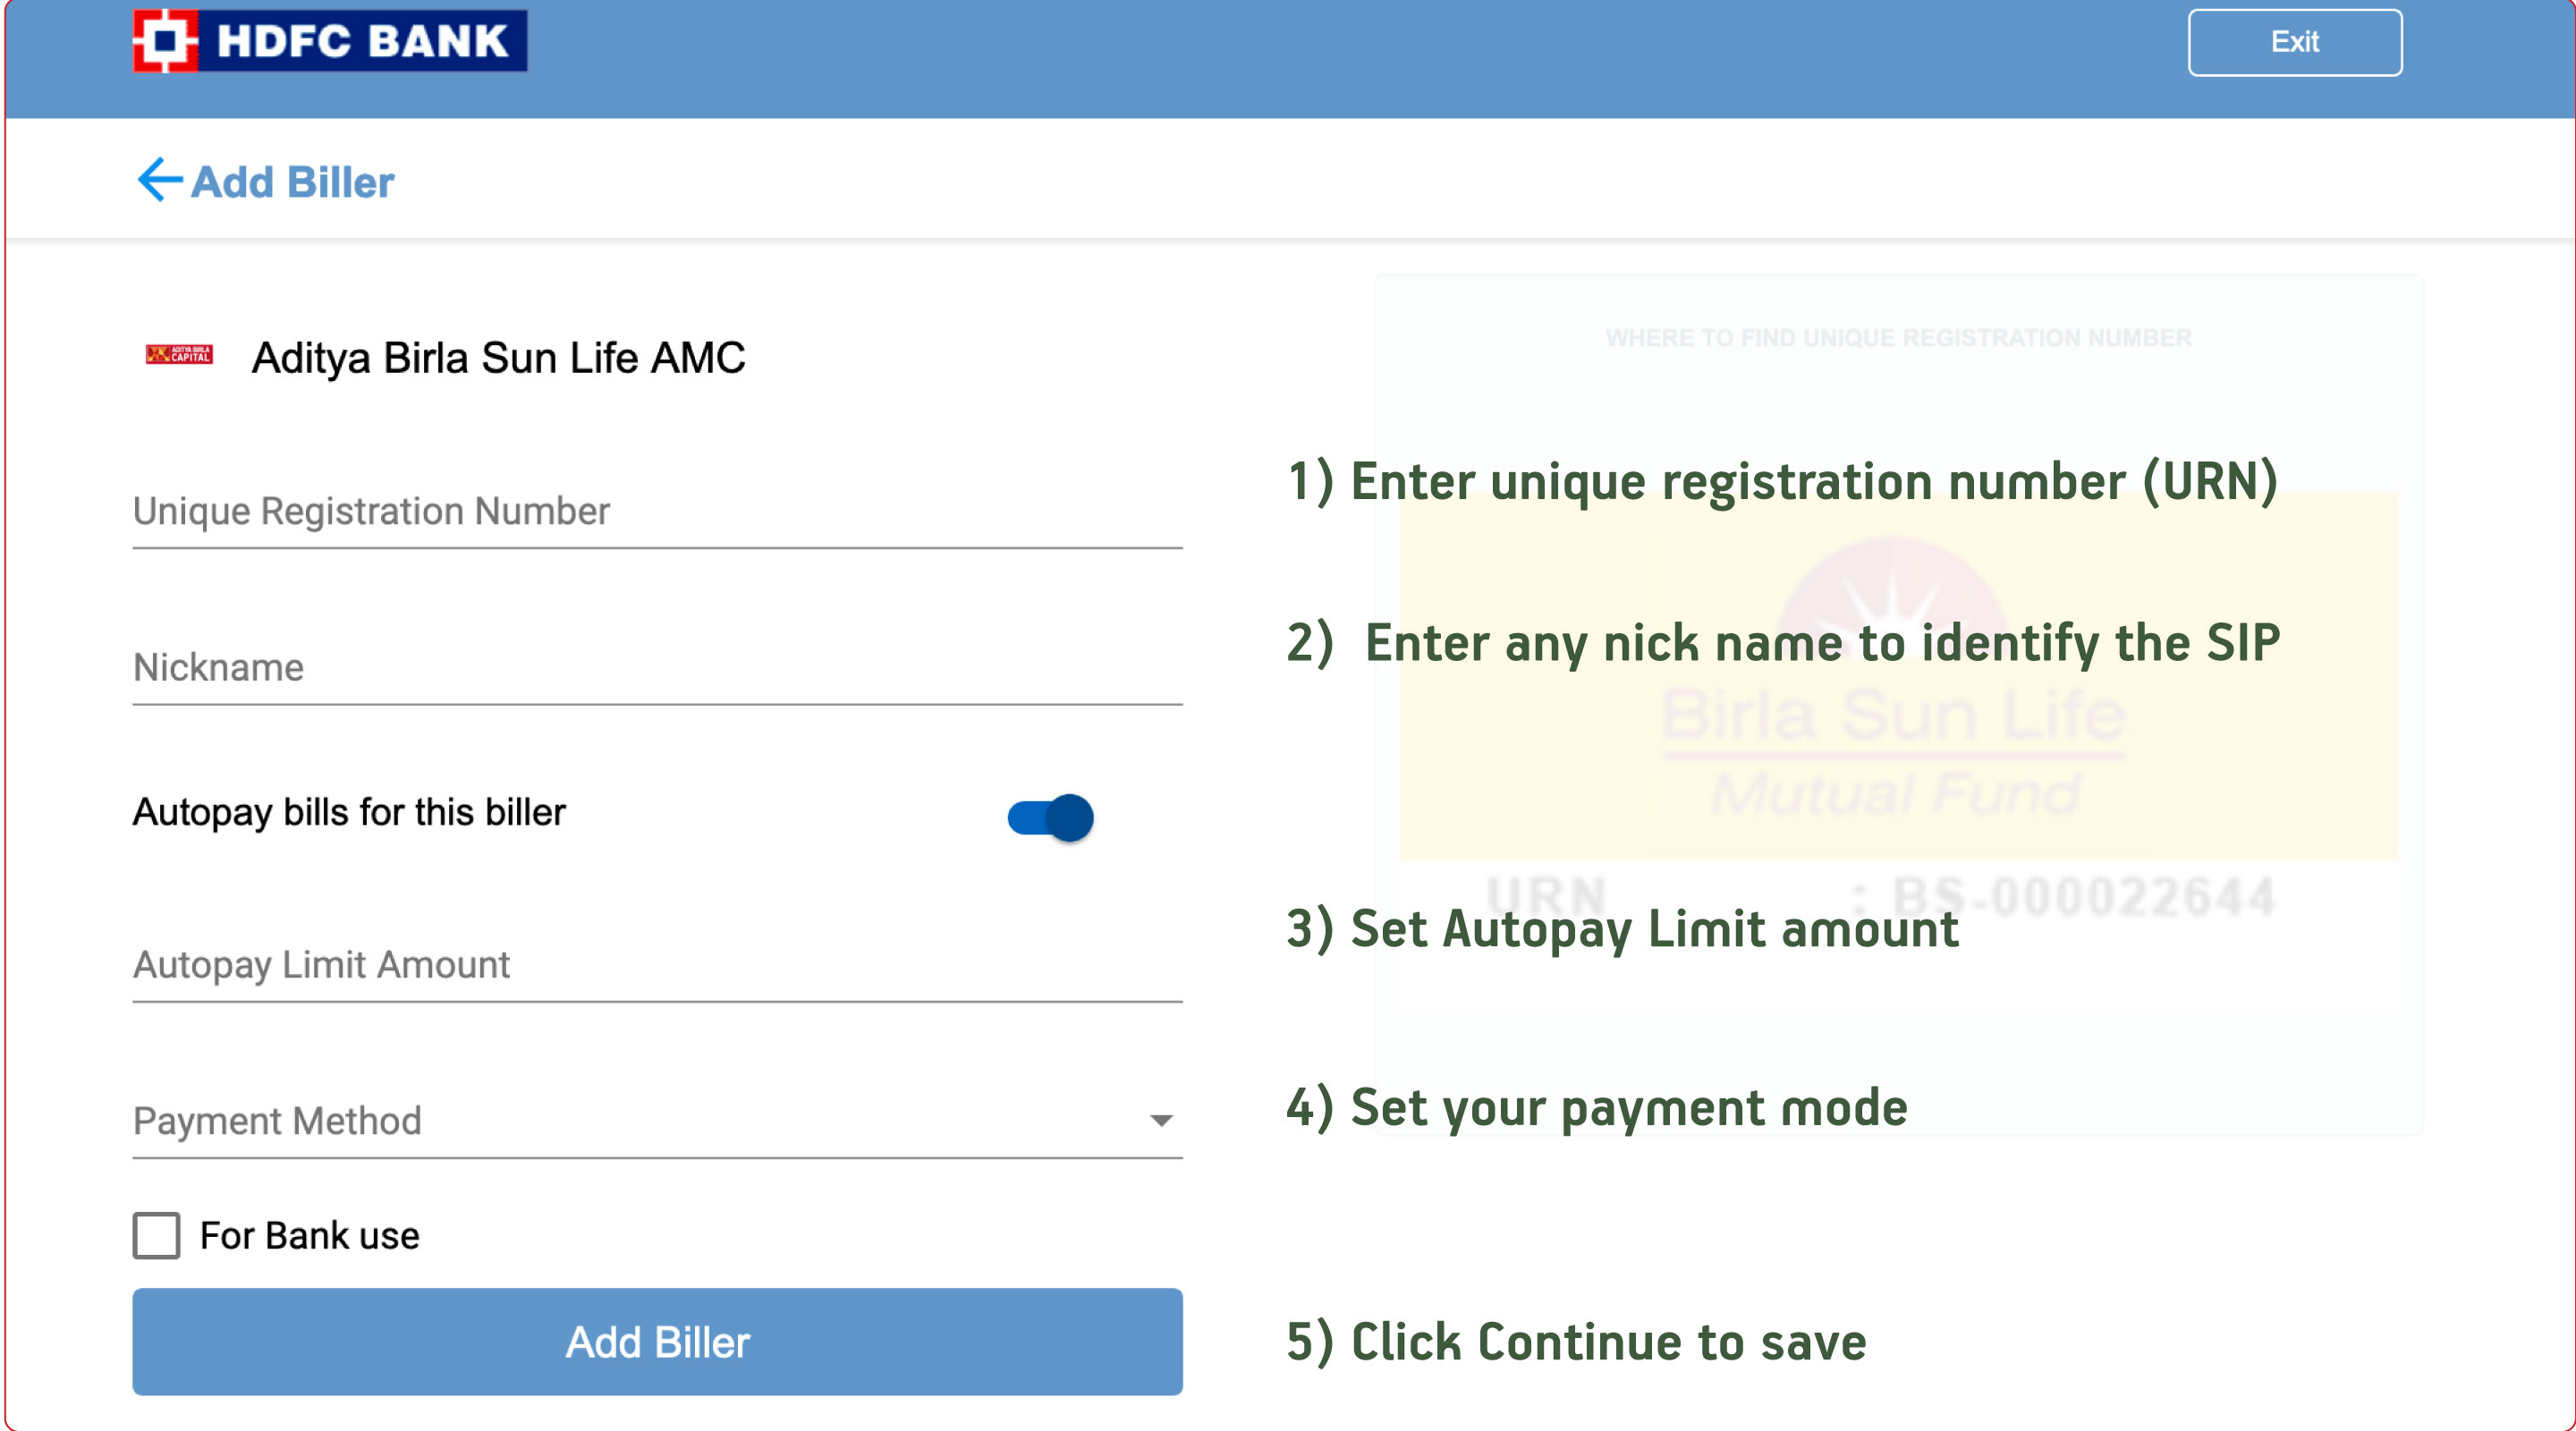Click the Aditya Birla Sun Life AMC name

coord(498,358)
